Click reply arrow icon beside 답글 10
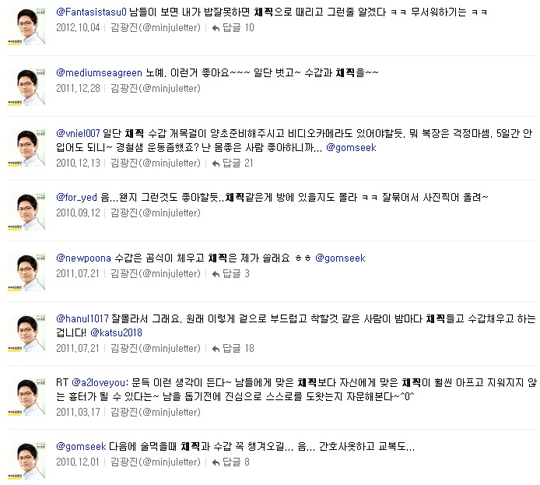Screen dimensions: 540x485 216,28
